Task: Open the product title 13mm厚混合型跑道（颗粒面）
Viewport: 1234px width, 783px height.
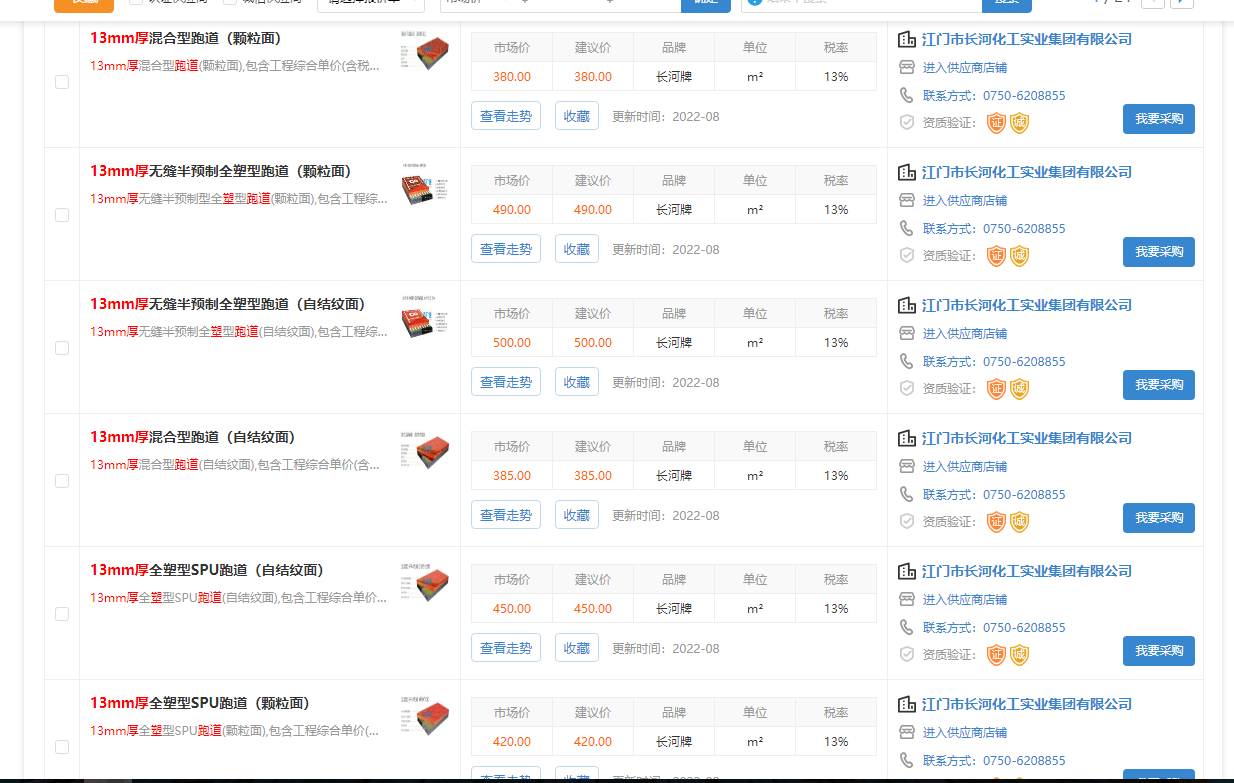Action: point(185,38)
